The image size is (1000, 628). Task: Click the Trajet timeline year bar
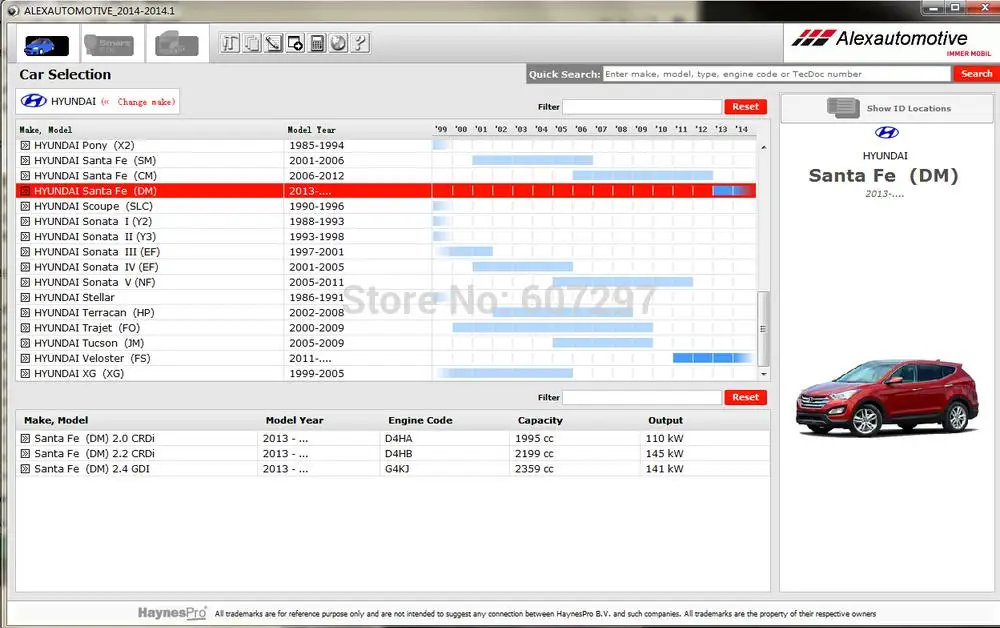[x=552, y=328]
